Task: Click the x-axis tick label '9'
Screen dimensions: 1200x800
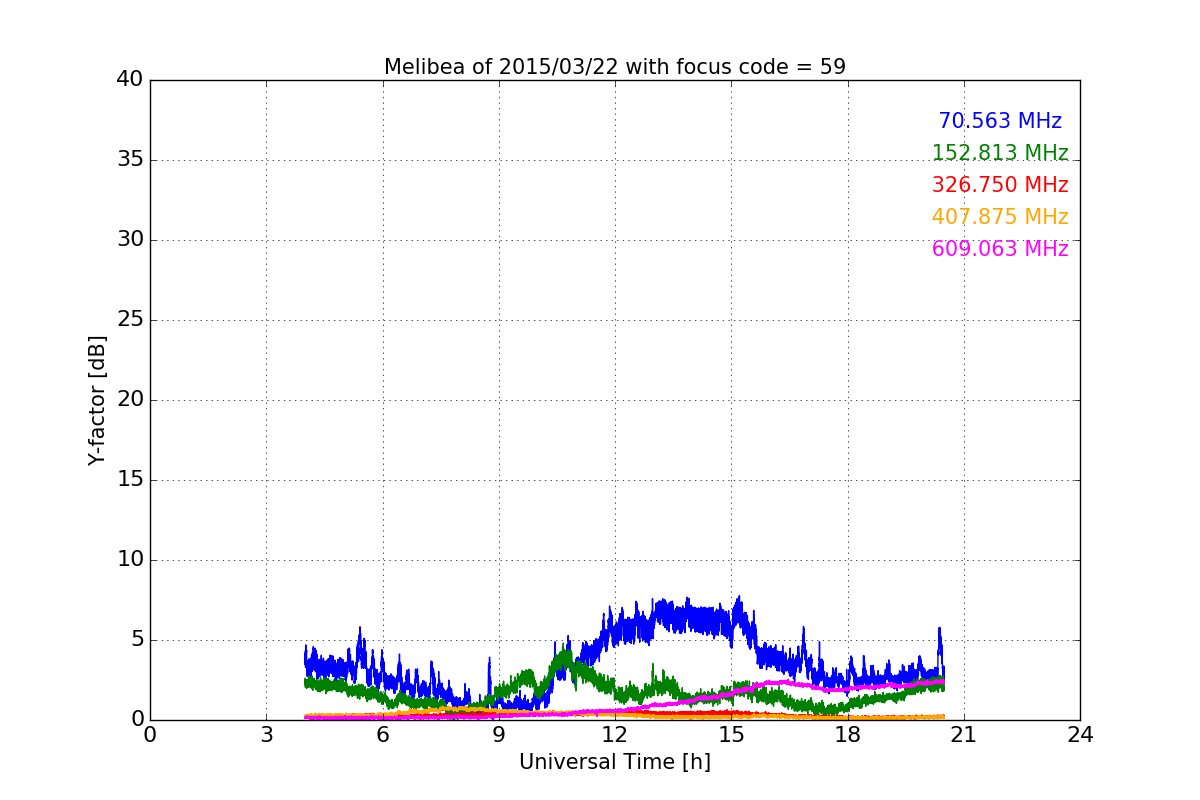Action: (499, 735)
